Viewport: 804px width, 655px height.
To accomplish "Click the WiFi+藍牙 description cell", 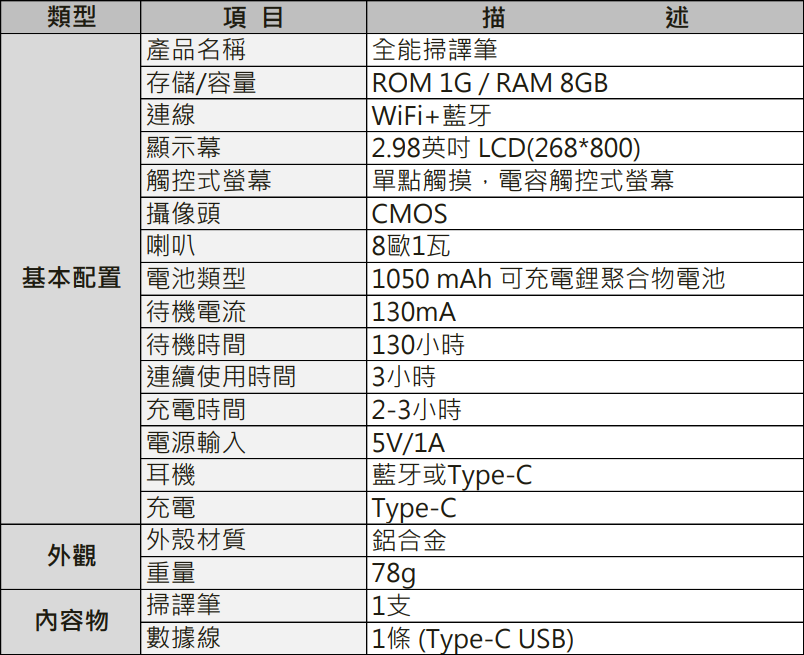I will (x=585, y=115).
